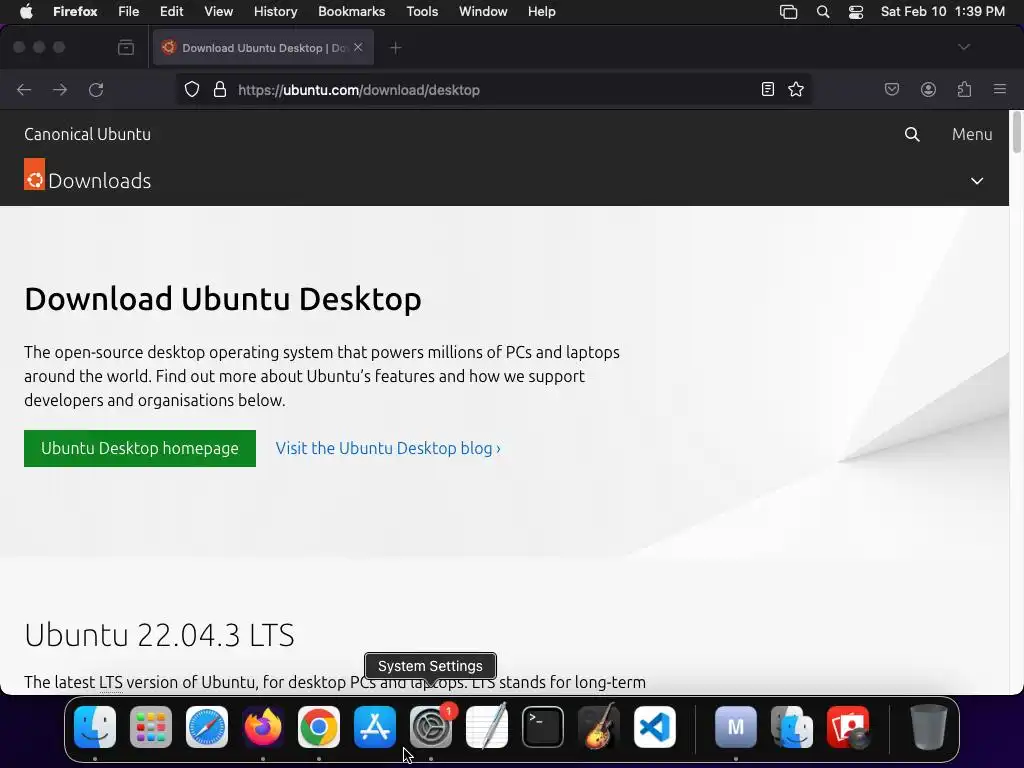Open the Window menu

point(483,11)
